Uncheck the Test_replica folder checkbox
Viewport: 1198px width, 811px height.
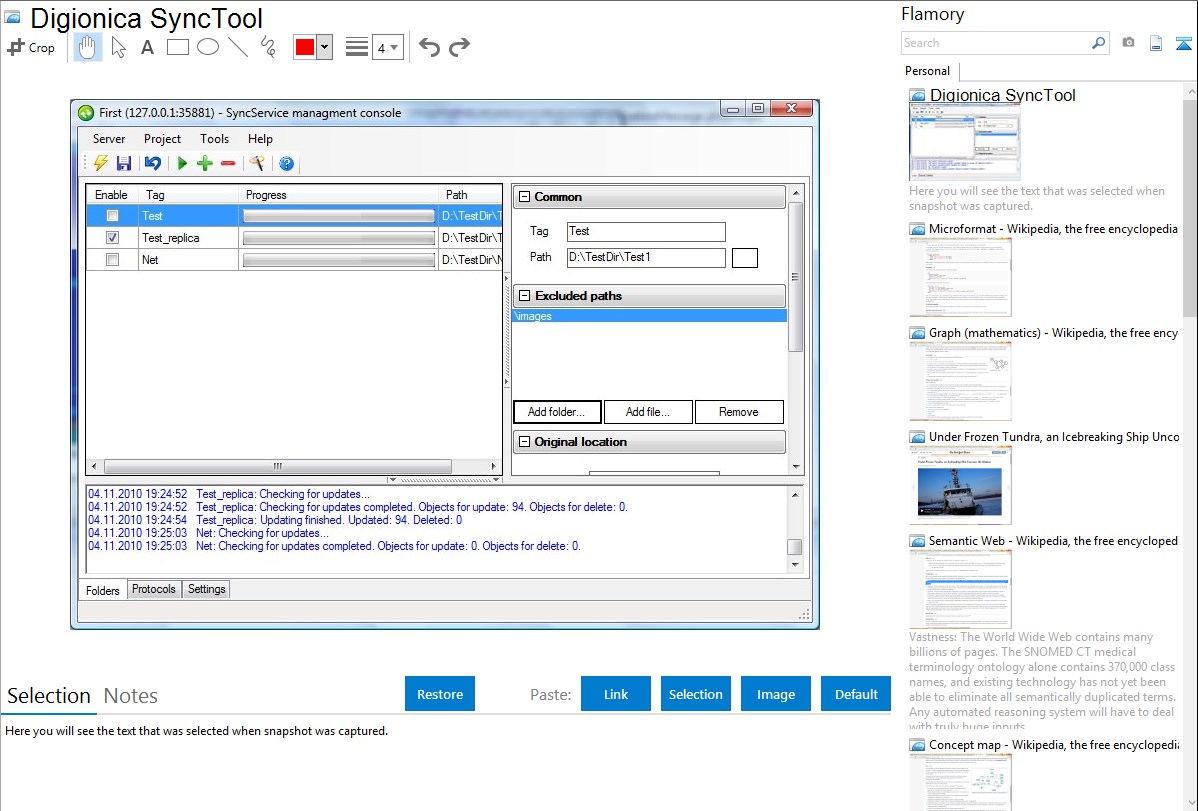(112, 238)
